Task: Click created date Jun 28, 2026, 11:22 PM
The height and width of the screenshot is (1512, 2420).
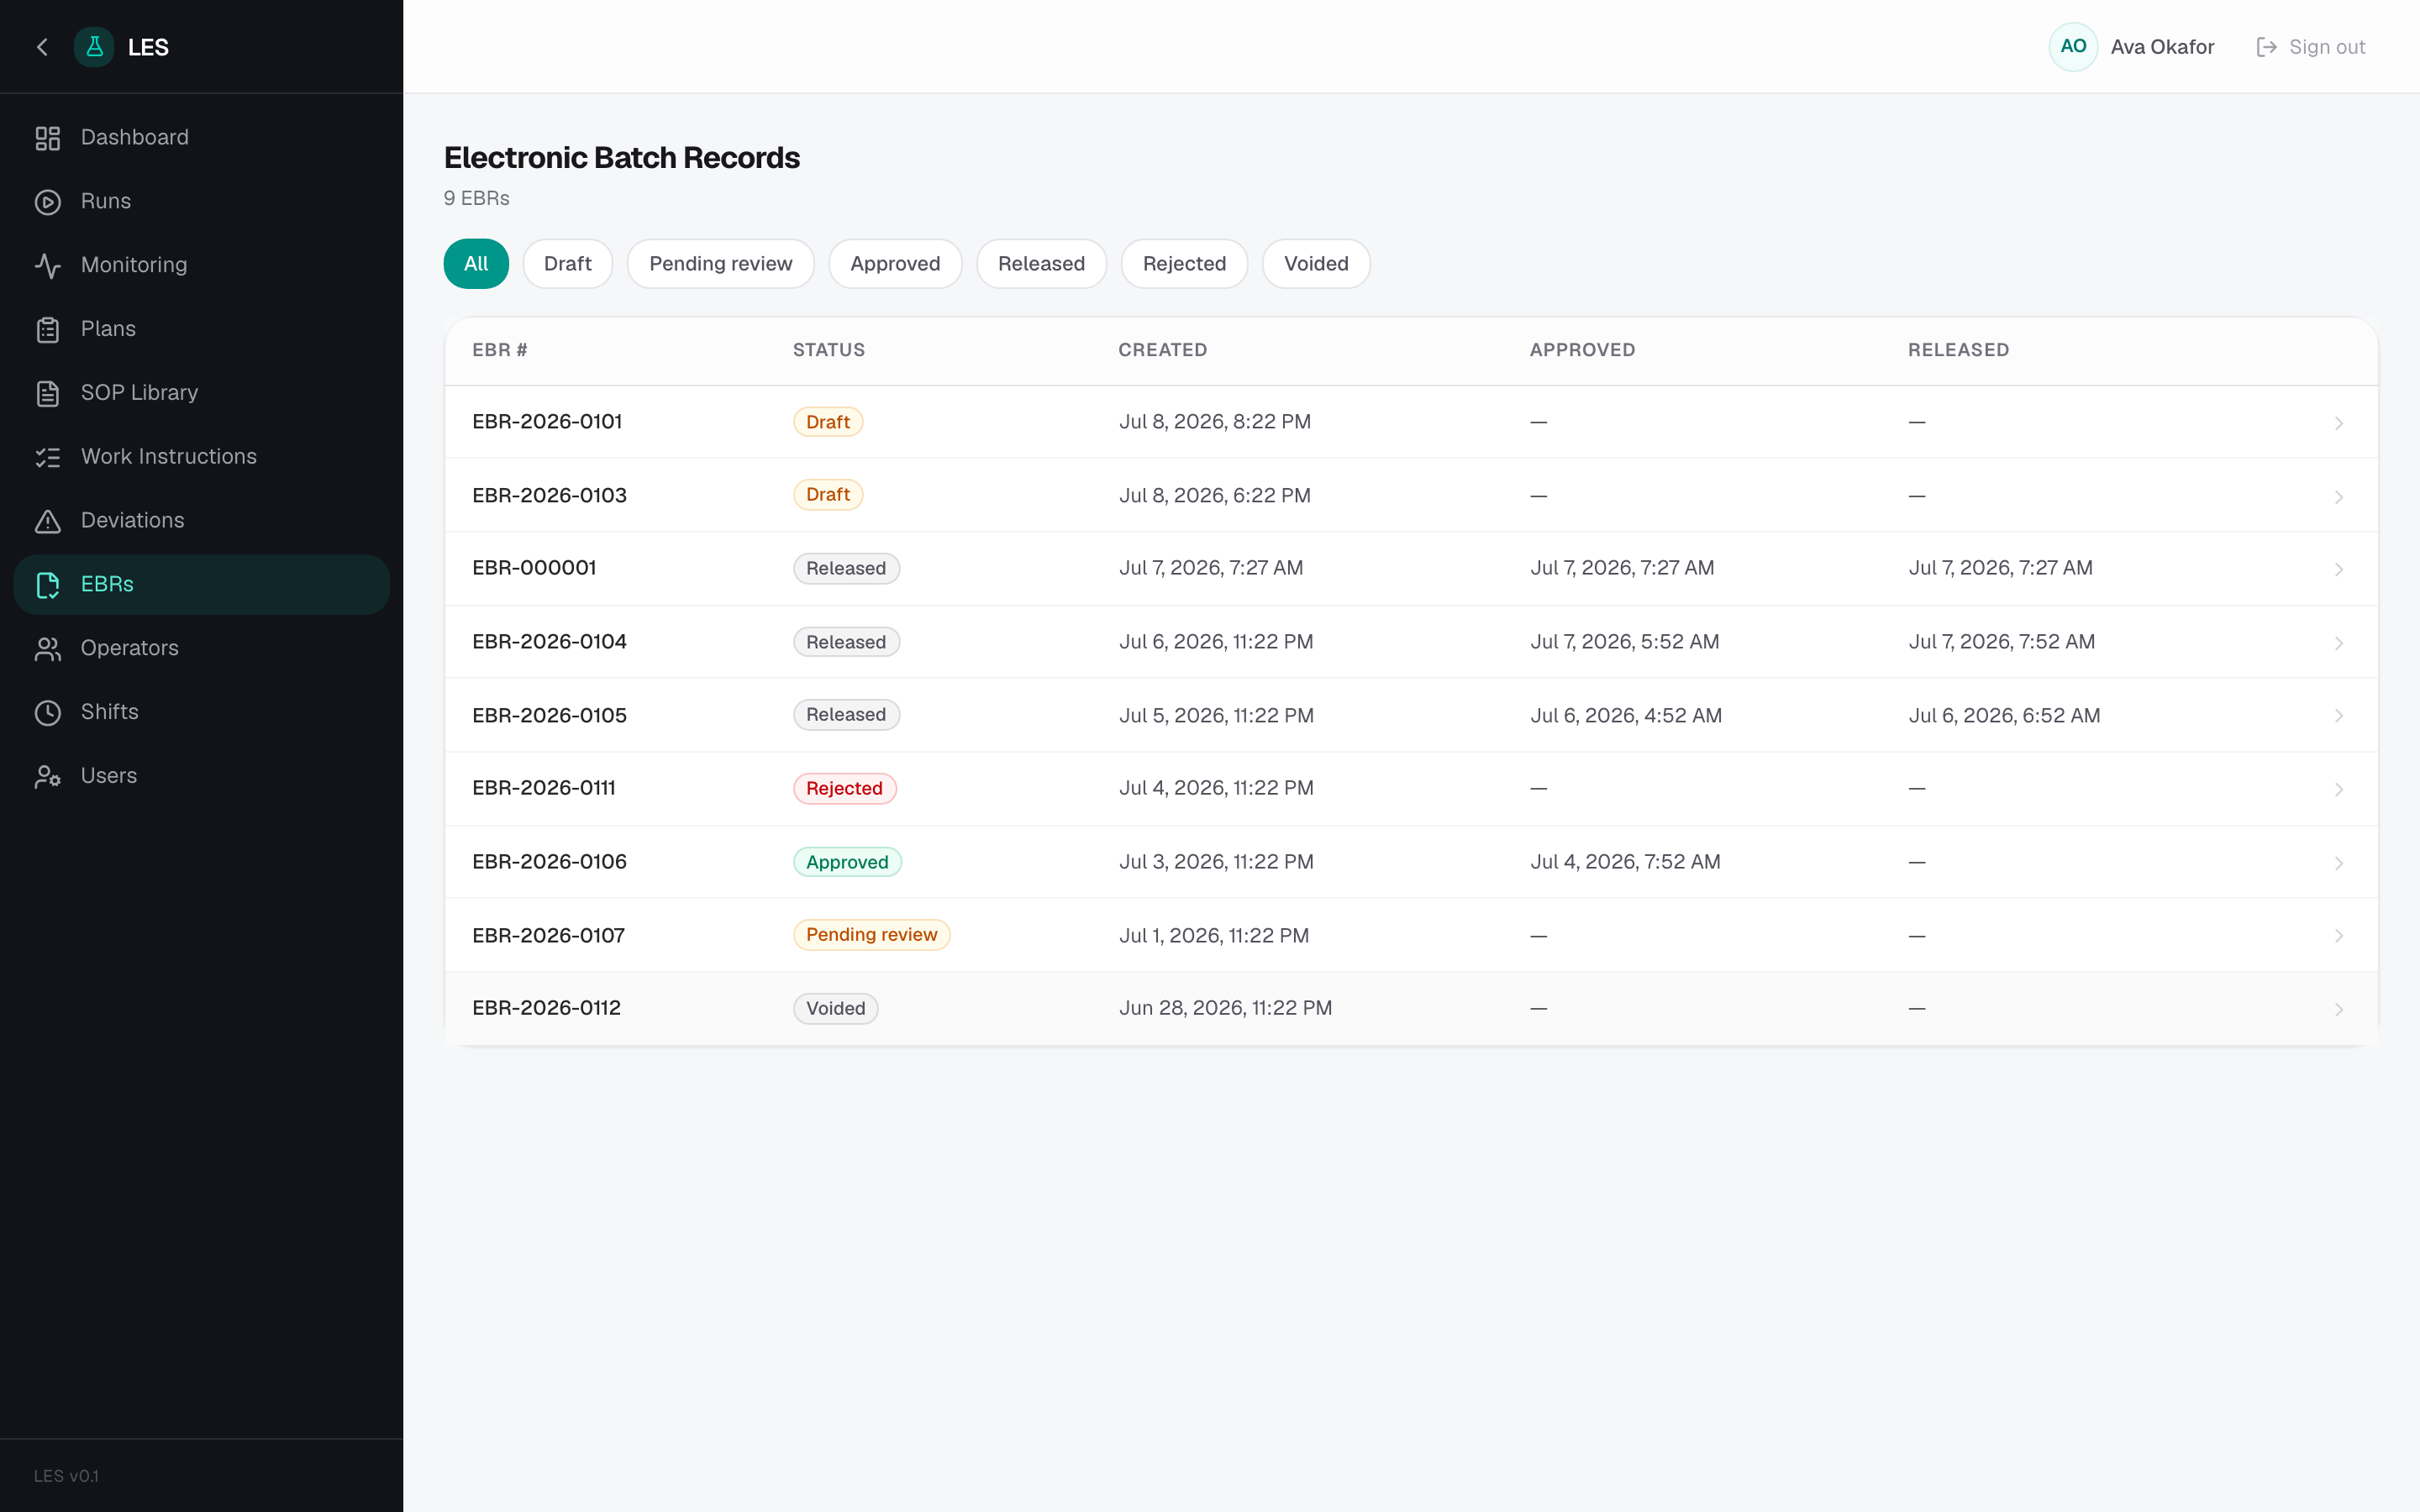Action: (1225, 1008)
